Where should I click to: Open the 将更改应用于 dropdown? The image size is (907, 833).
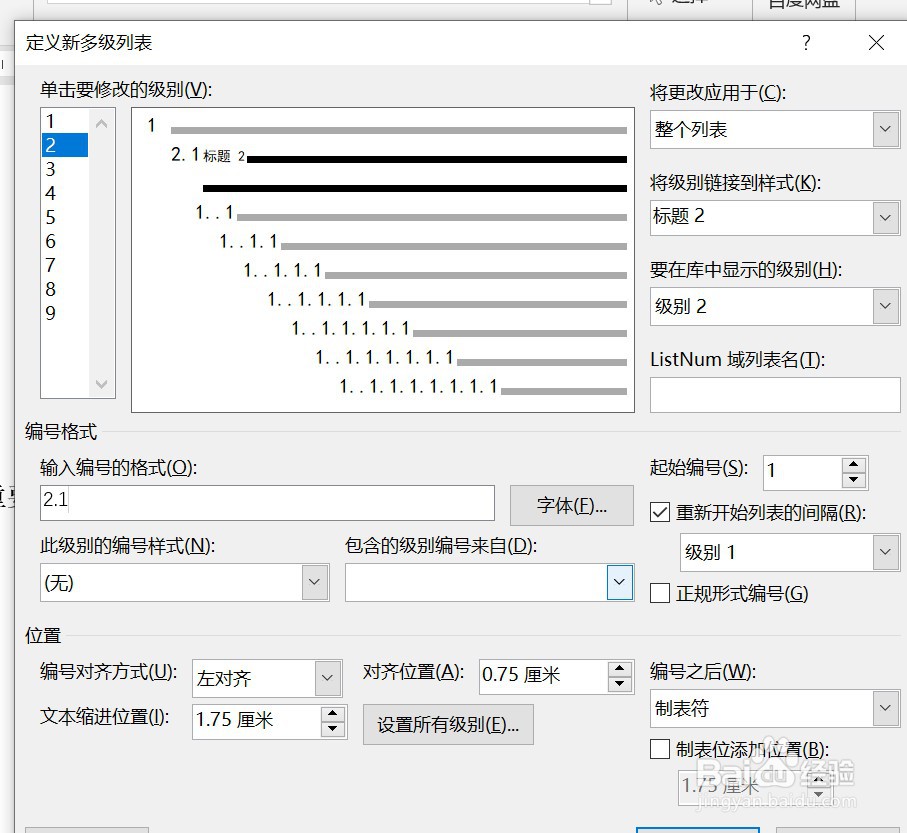click(x=885, y=129)
